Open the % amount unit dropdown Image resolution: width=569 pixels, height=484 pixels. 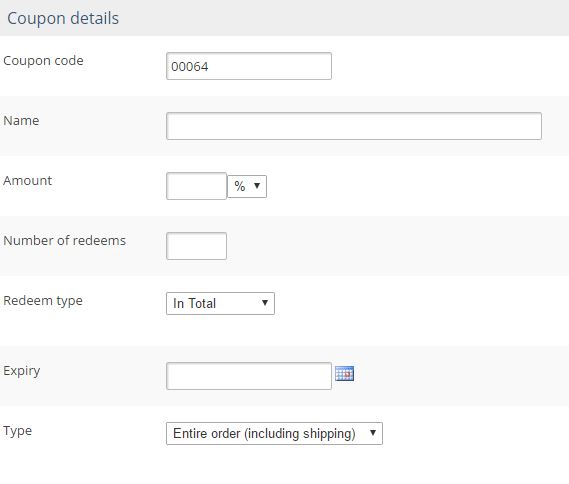(x=247, y=186)
